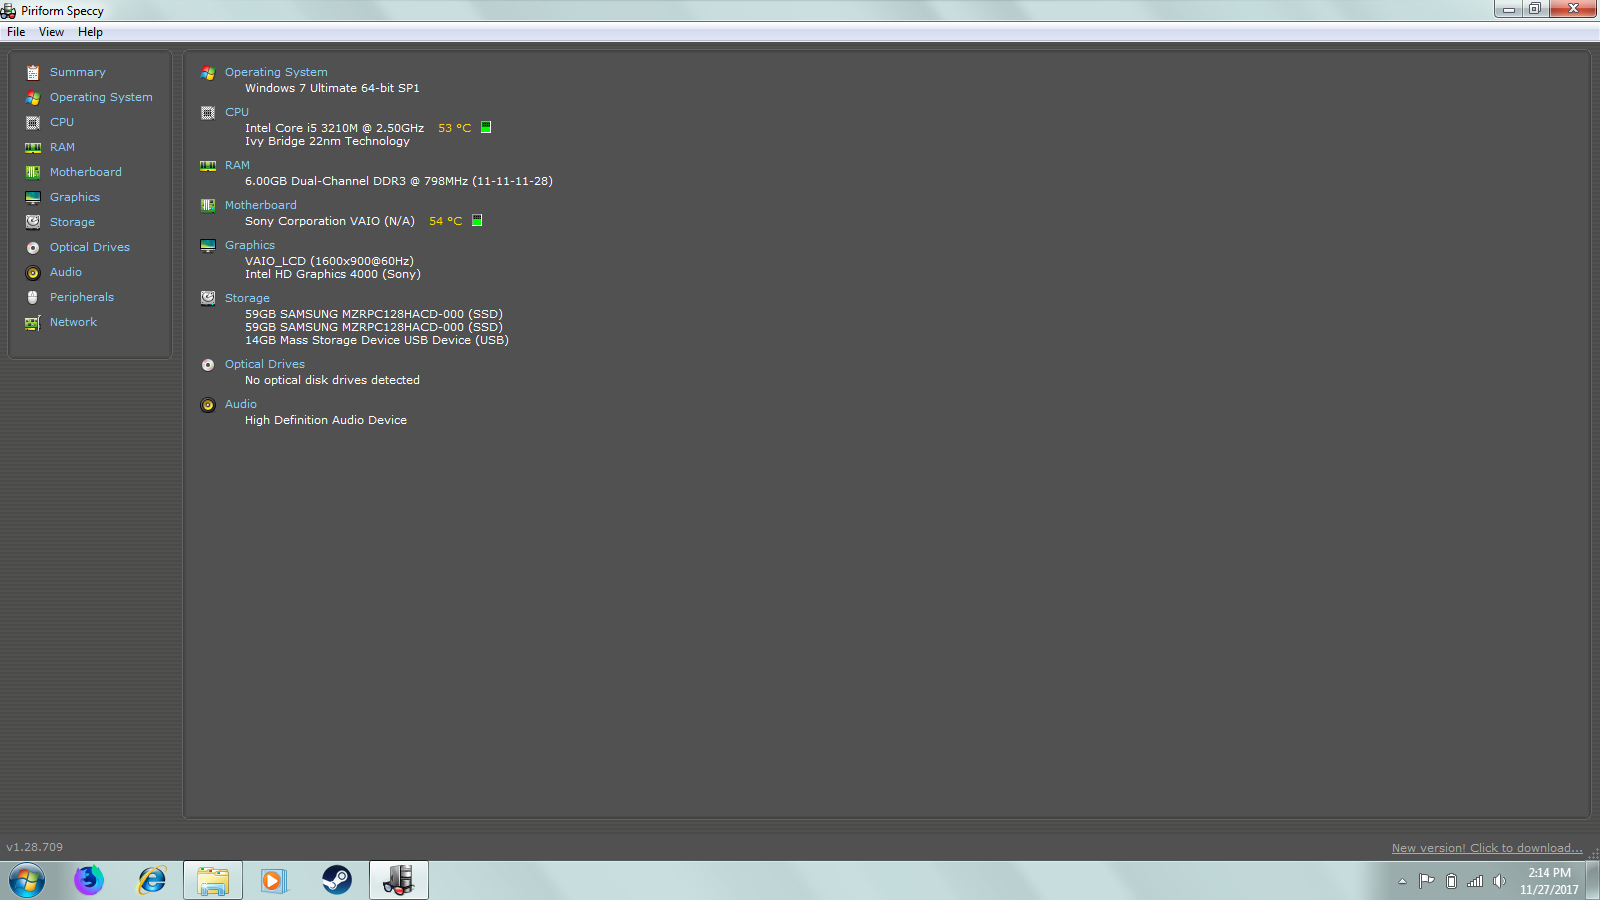Select 'Intel HD Graphics 4000 (Sony)' text
Viewport: 1600px width, 900px height.
[x=333, y=274]
